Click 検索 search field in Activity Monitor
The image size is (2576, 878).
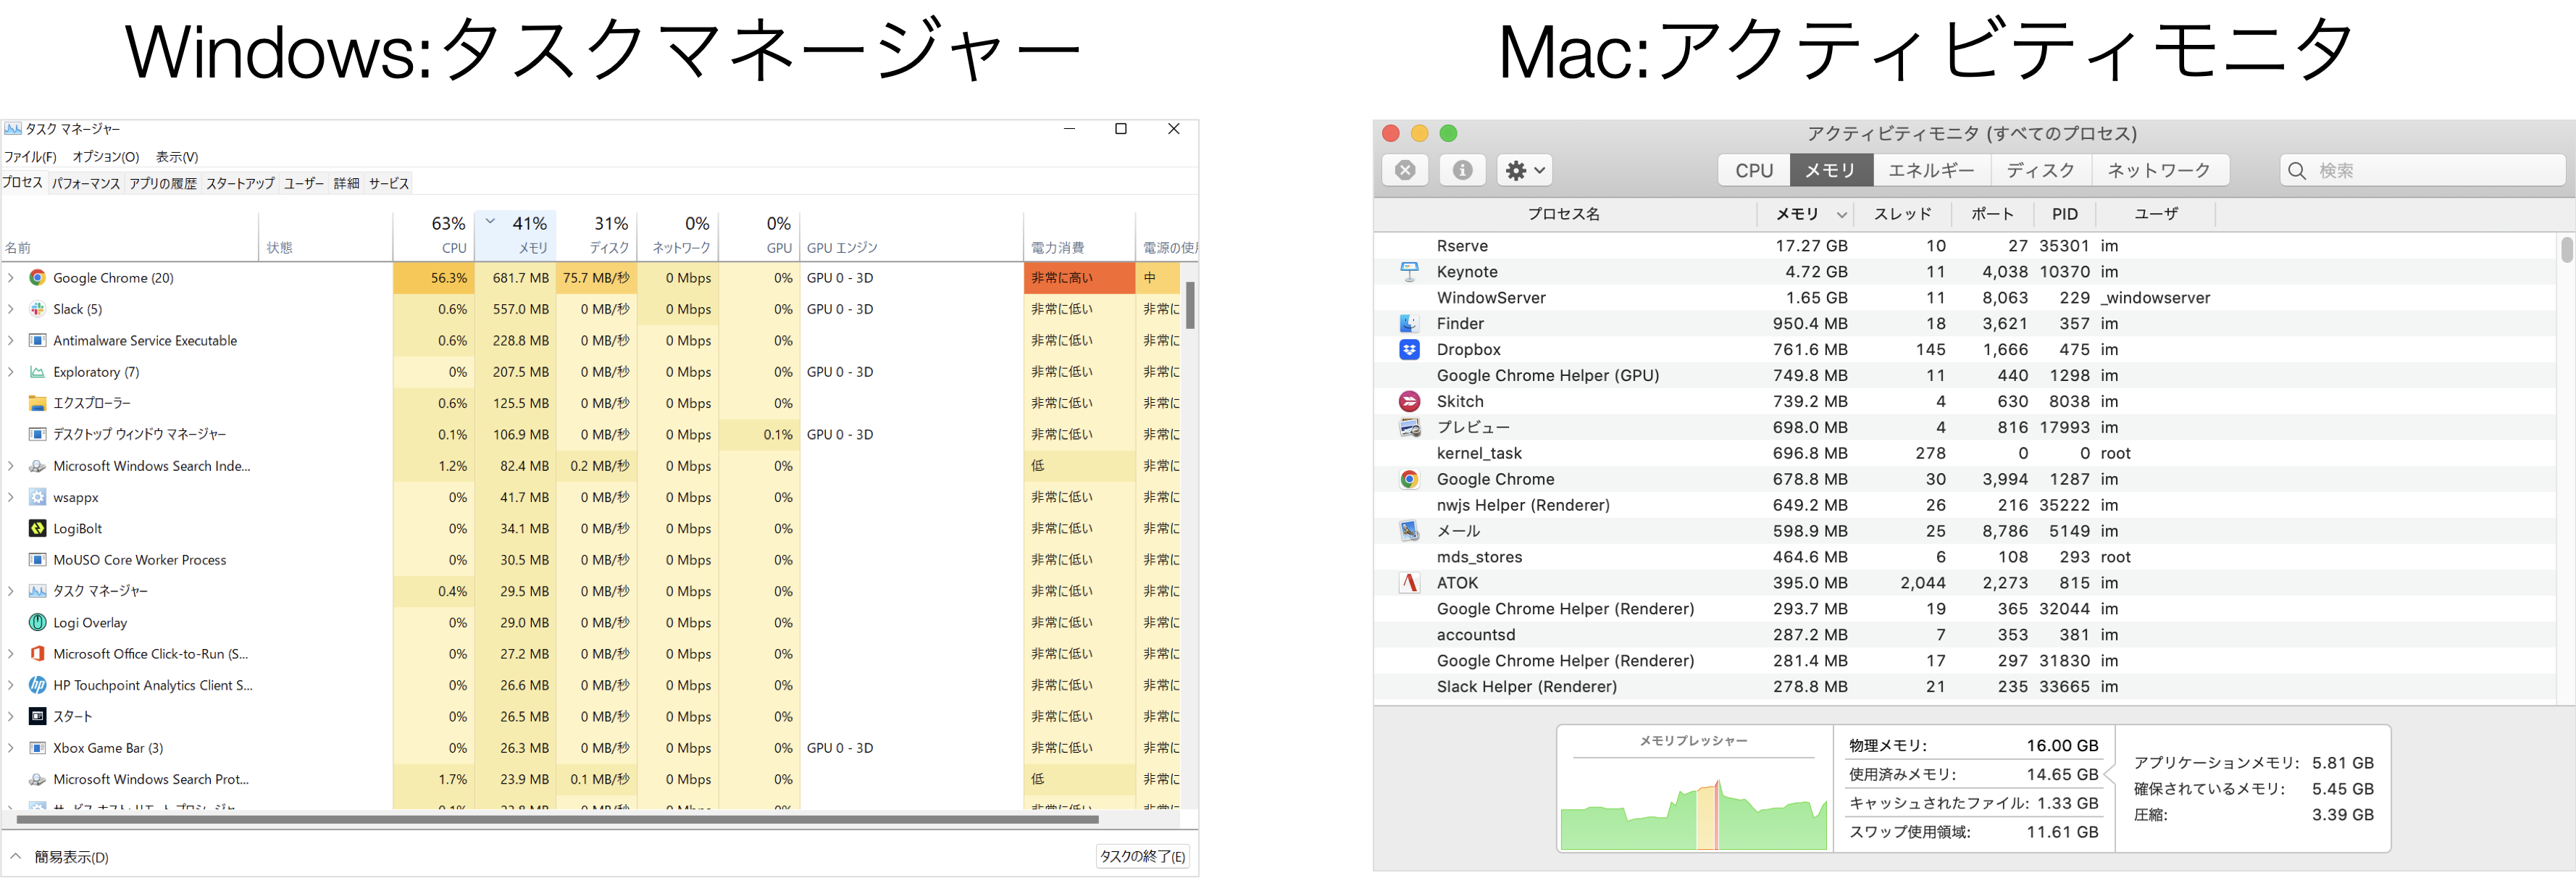pos(2423,170)
